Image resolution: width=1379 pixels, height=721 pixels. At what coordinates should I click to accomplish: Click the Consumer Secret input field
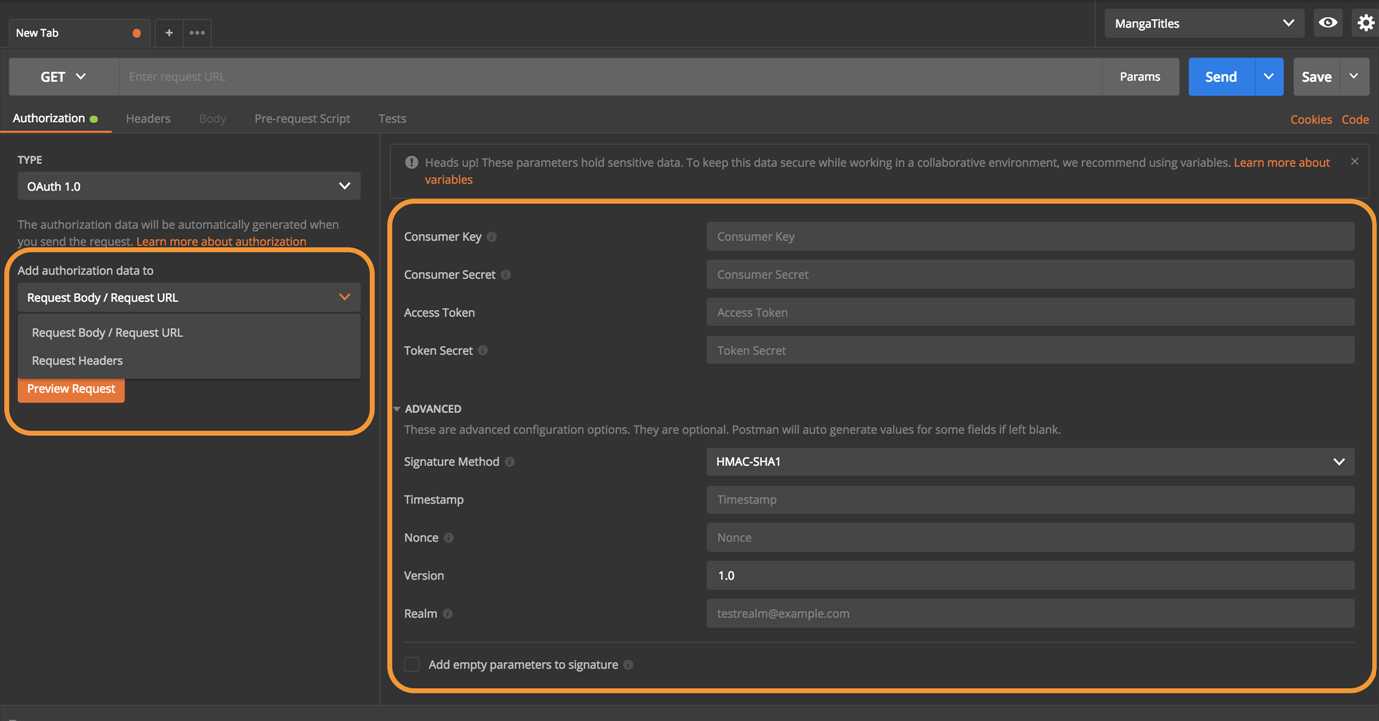click(1030, 275)
